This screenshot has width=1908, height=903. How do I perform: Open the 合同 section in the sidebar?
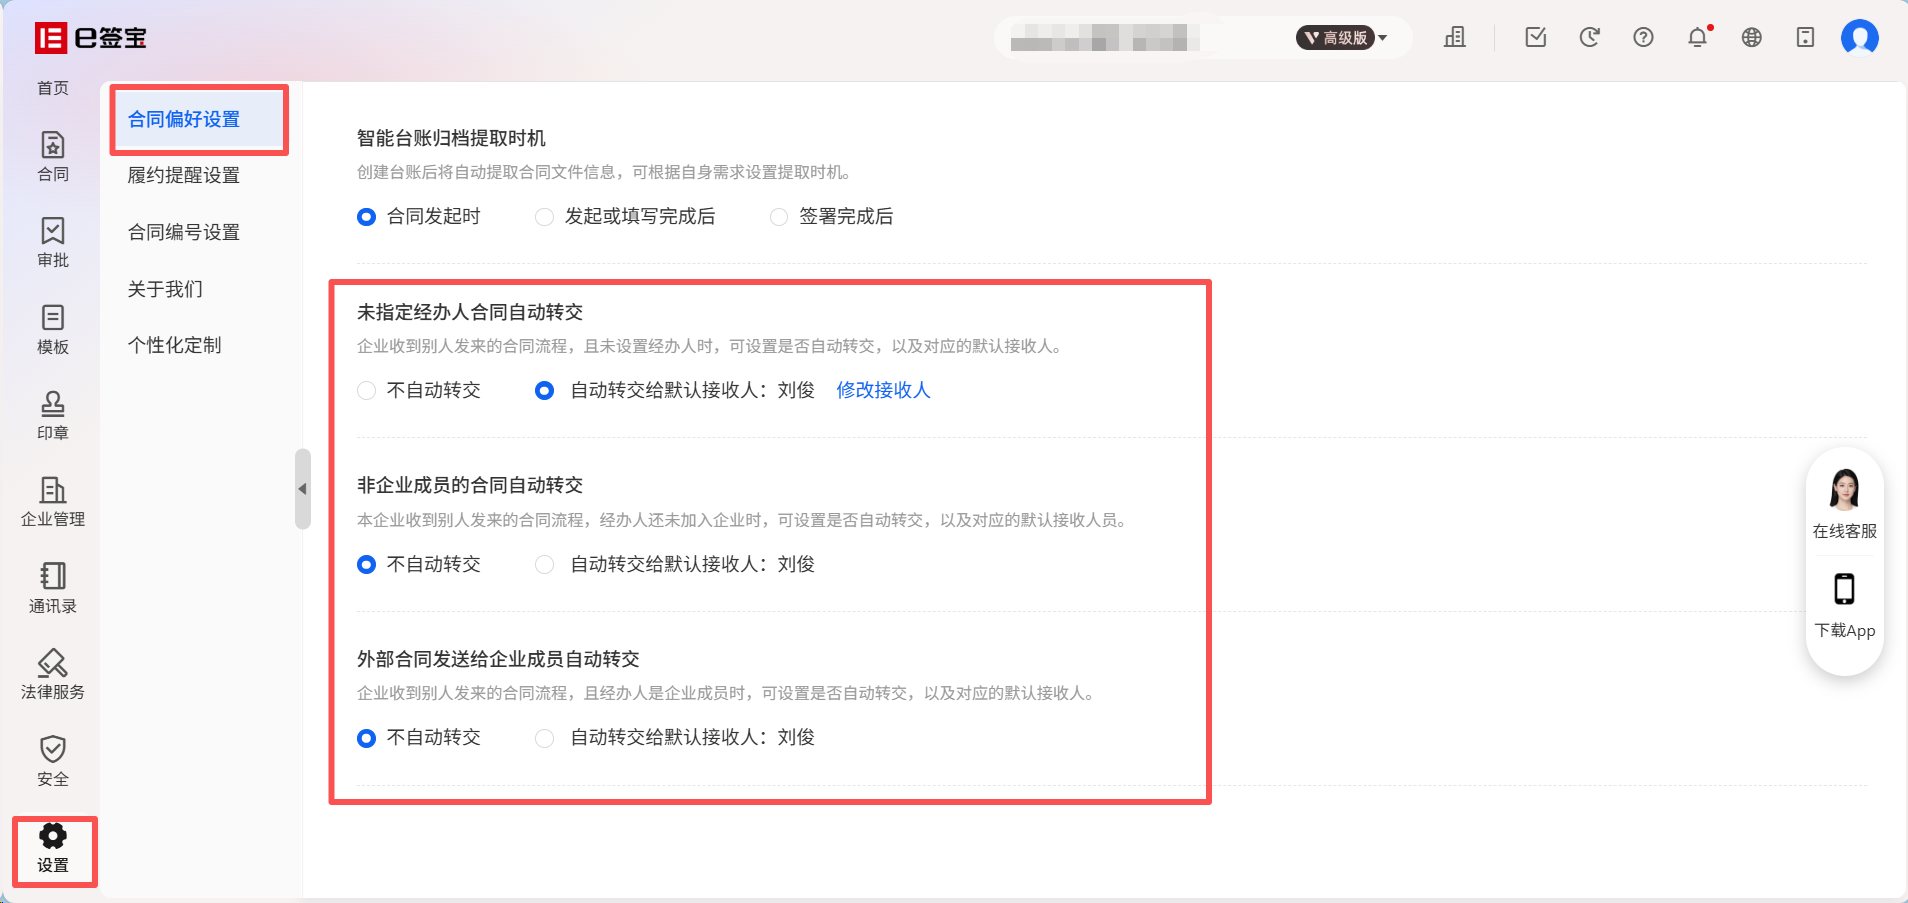point(53,156)
